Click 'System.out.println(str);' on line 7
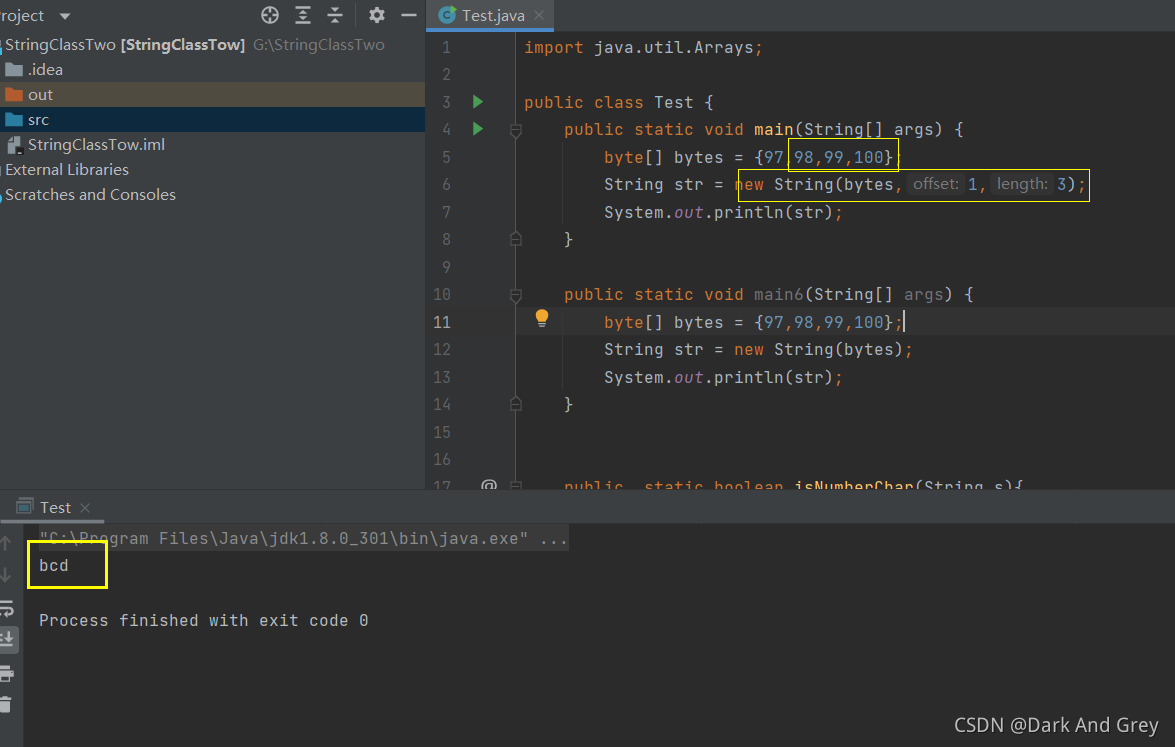The height and width of the screenshot is (747, 1175). click(x=723, y=213)
